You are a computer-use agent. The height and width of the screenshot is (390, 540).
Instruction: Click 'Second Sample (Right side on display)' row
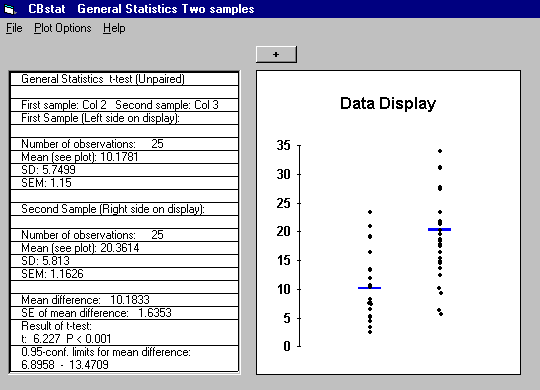[x=124, y=209]
